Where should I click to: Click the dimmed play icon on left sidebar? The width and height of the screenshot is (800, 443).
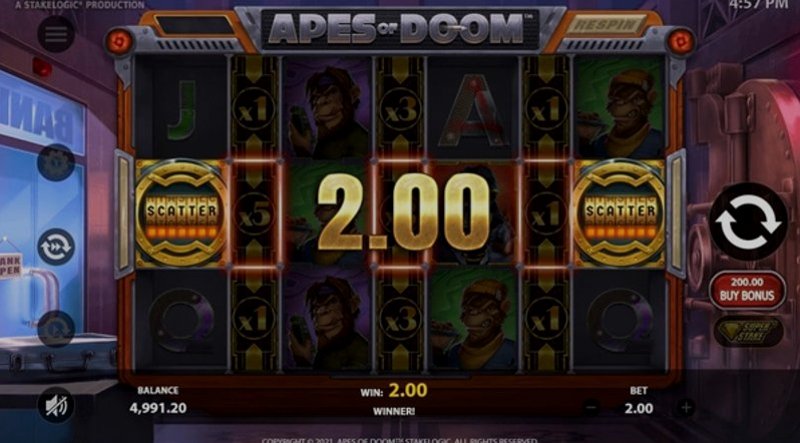[x=56, y=329]
